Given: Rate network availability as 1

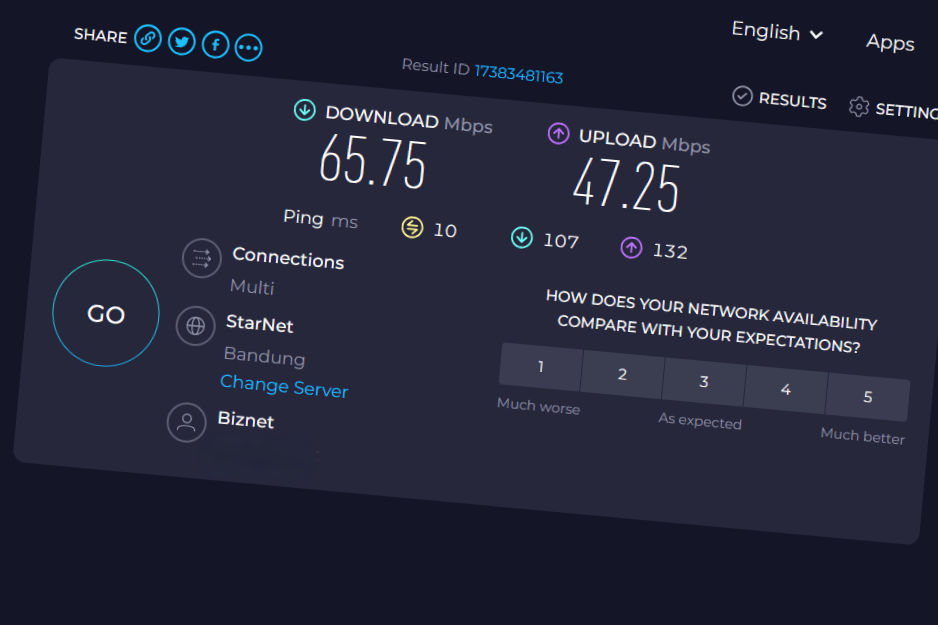Looking at the screenshot, I should point(540,367).
